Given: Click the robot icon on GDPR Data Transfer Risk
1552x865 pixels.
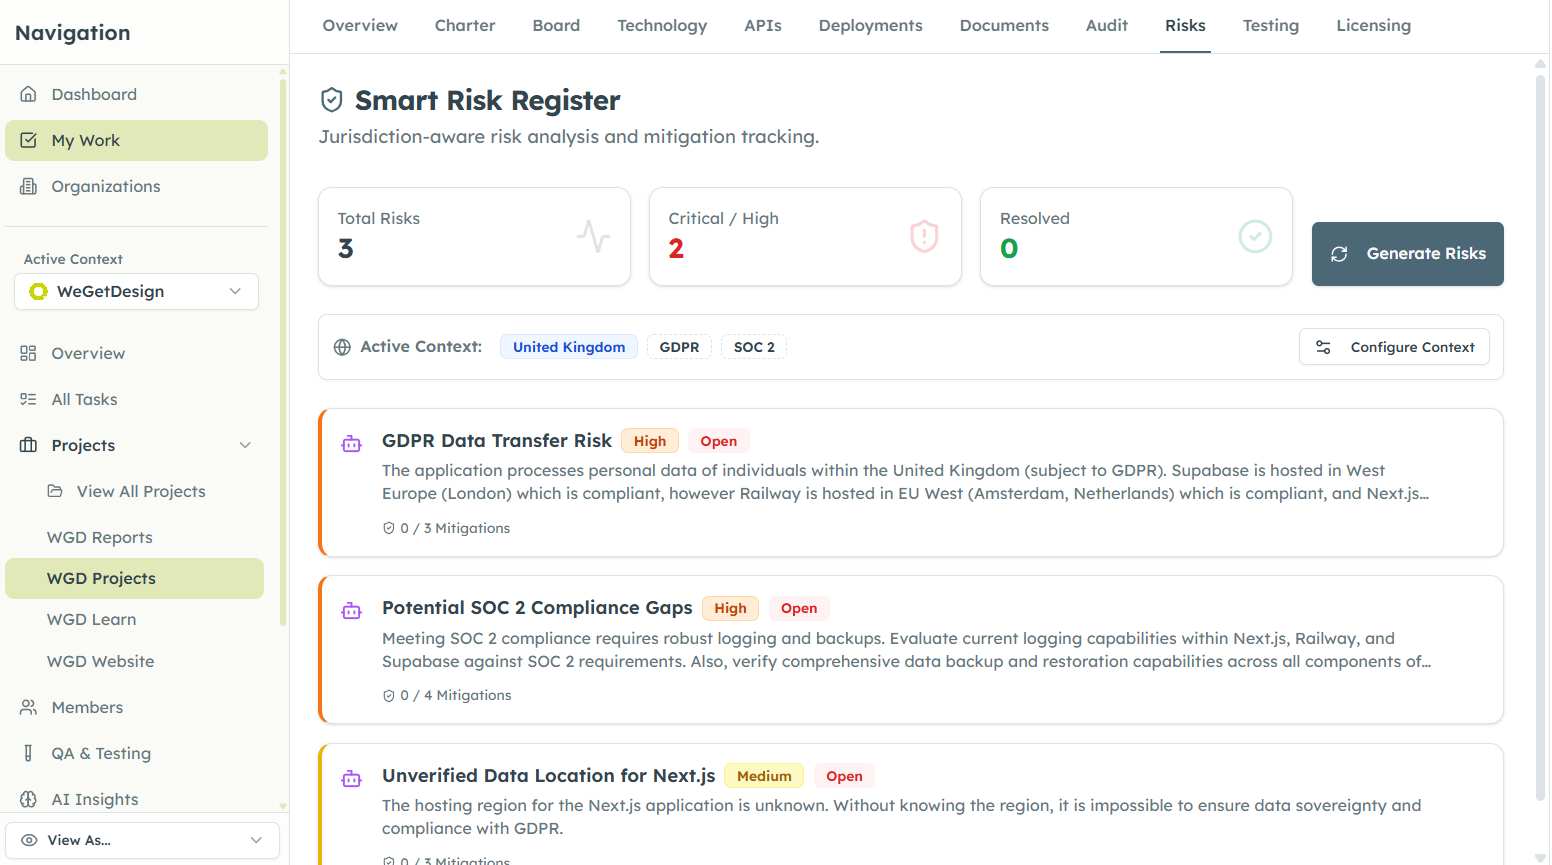Looking at the screenshot, I should tap(351, 442).
